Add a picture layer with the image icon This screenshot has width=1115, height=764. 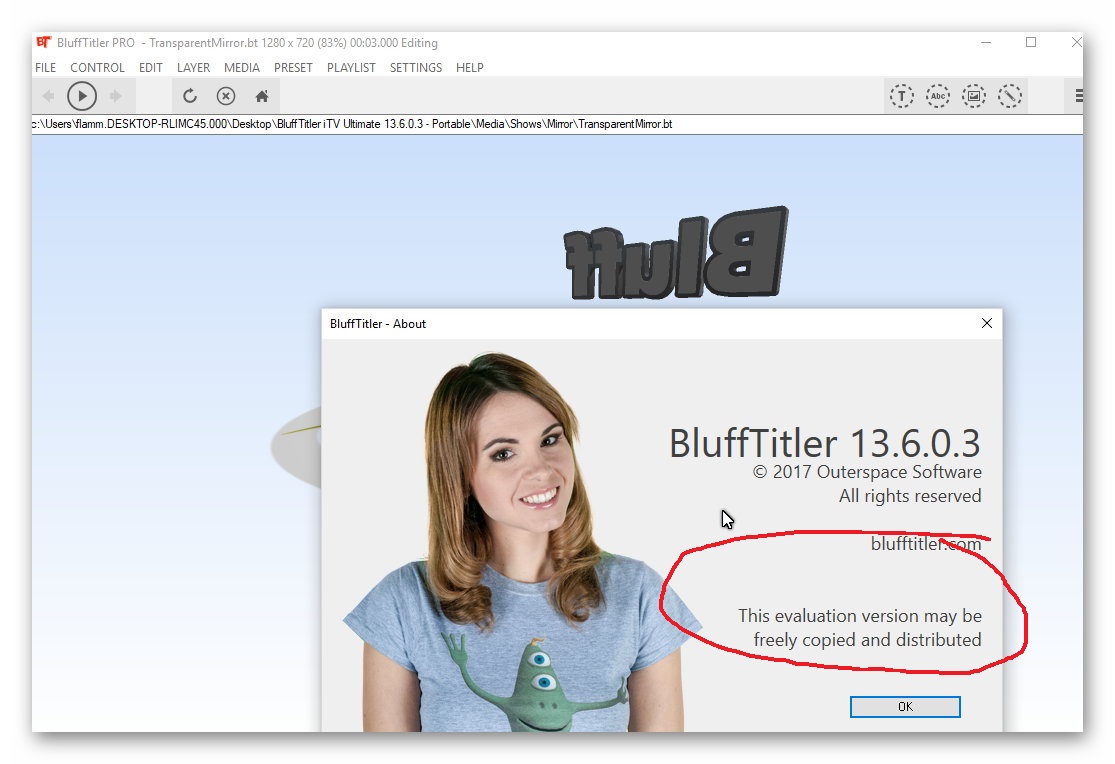point(973,96)
